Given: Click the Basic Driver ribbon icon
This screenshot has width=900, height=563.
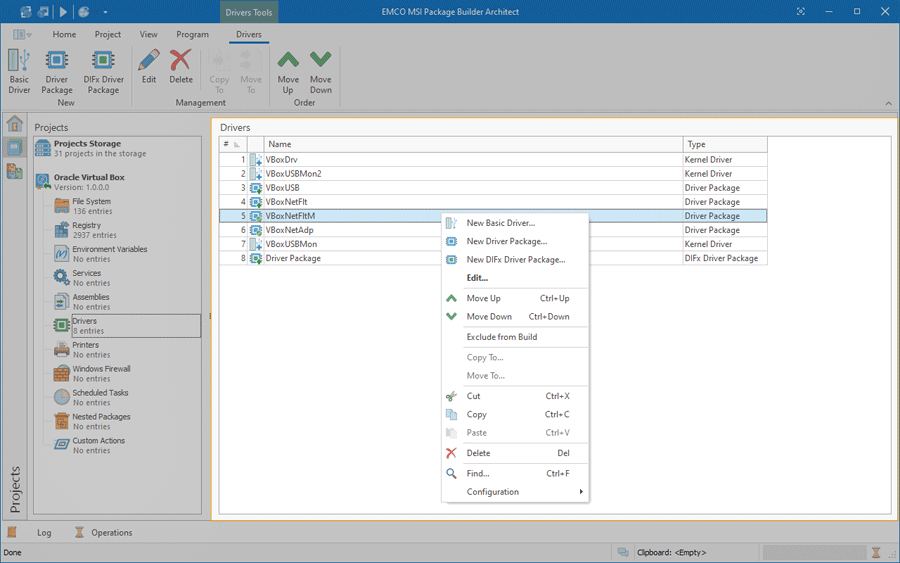Looking at the screenshot, I should [x=19, y=60].
